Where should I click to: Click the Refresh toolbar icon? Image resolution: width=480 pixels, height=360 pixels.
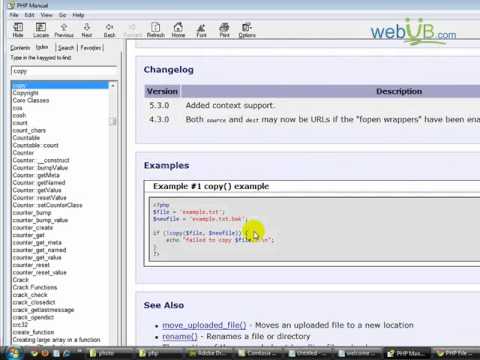pyautogui.click(x=156, y=30)
